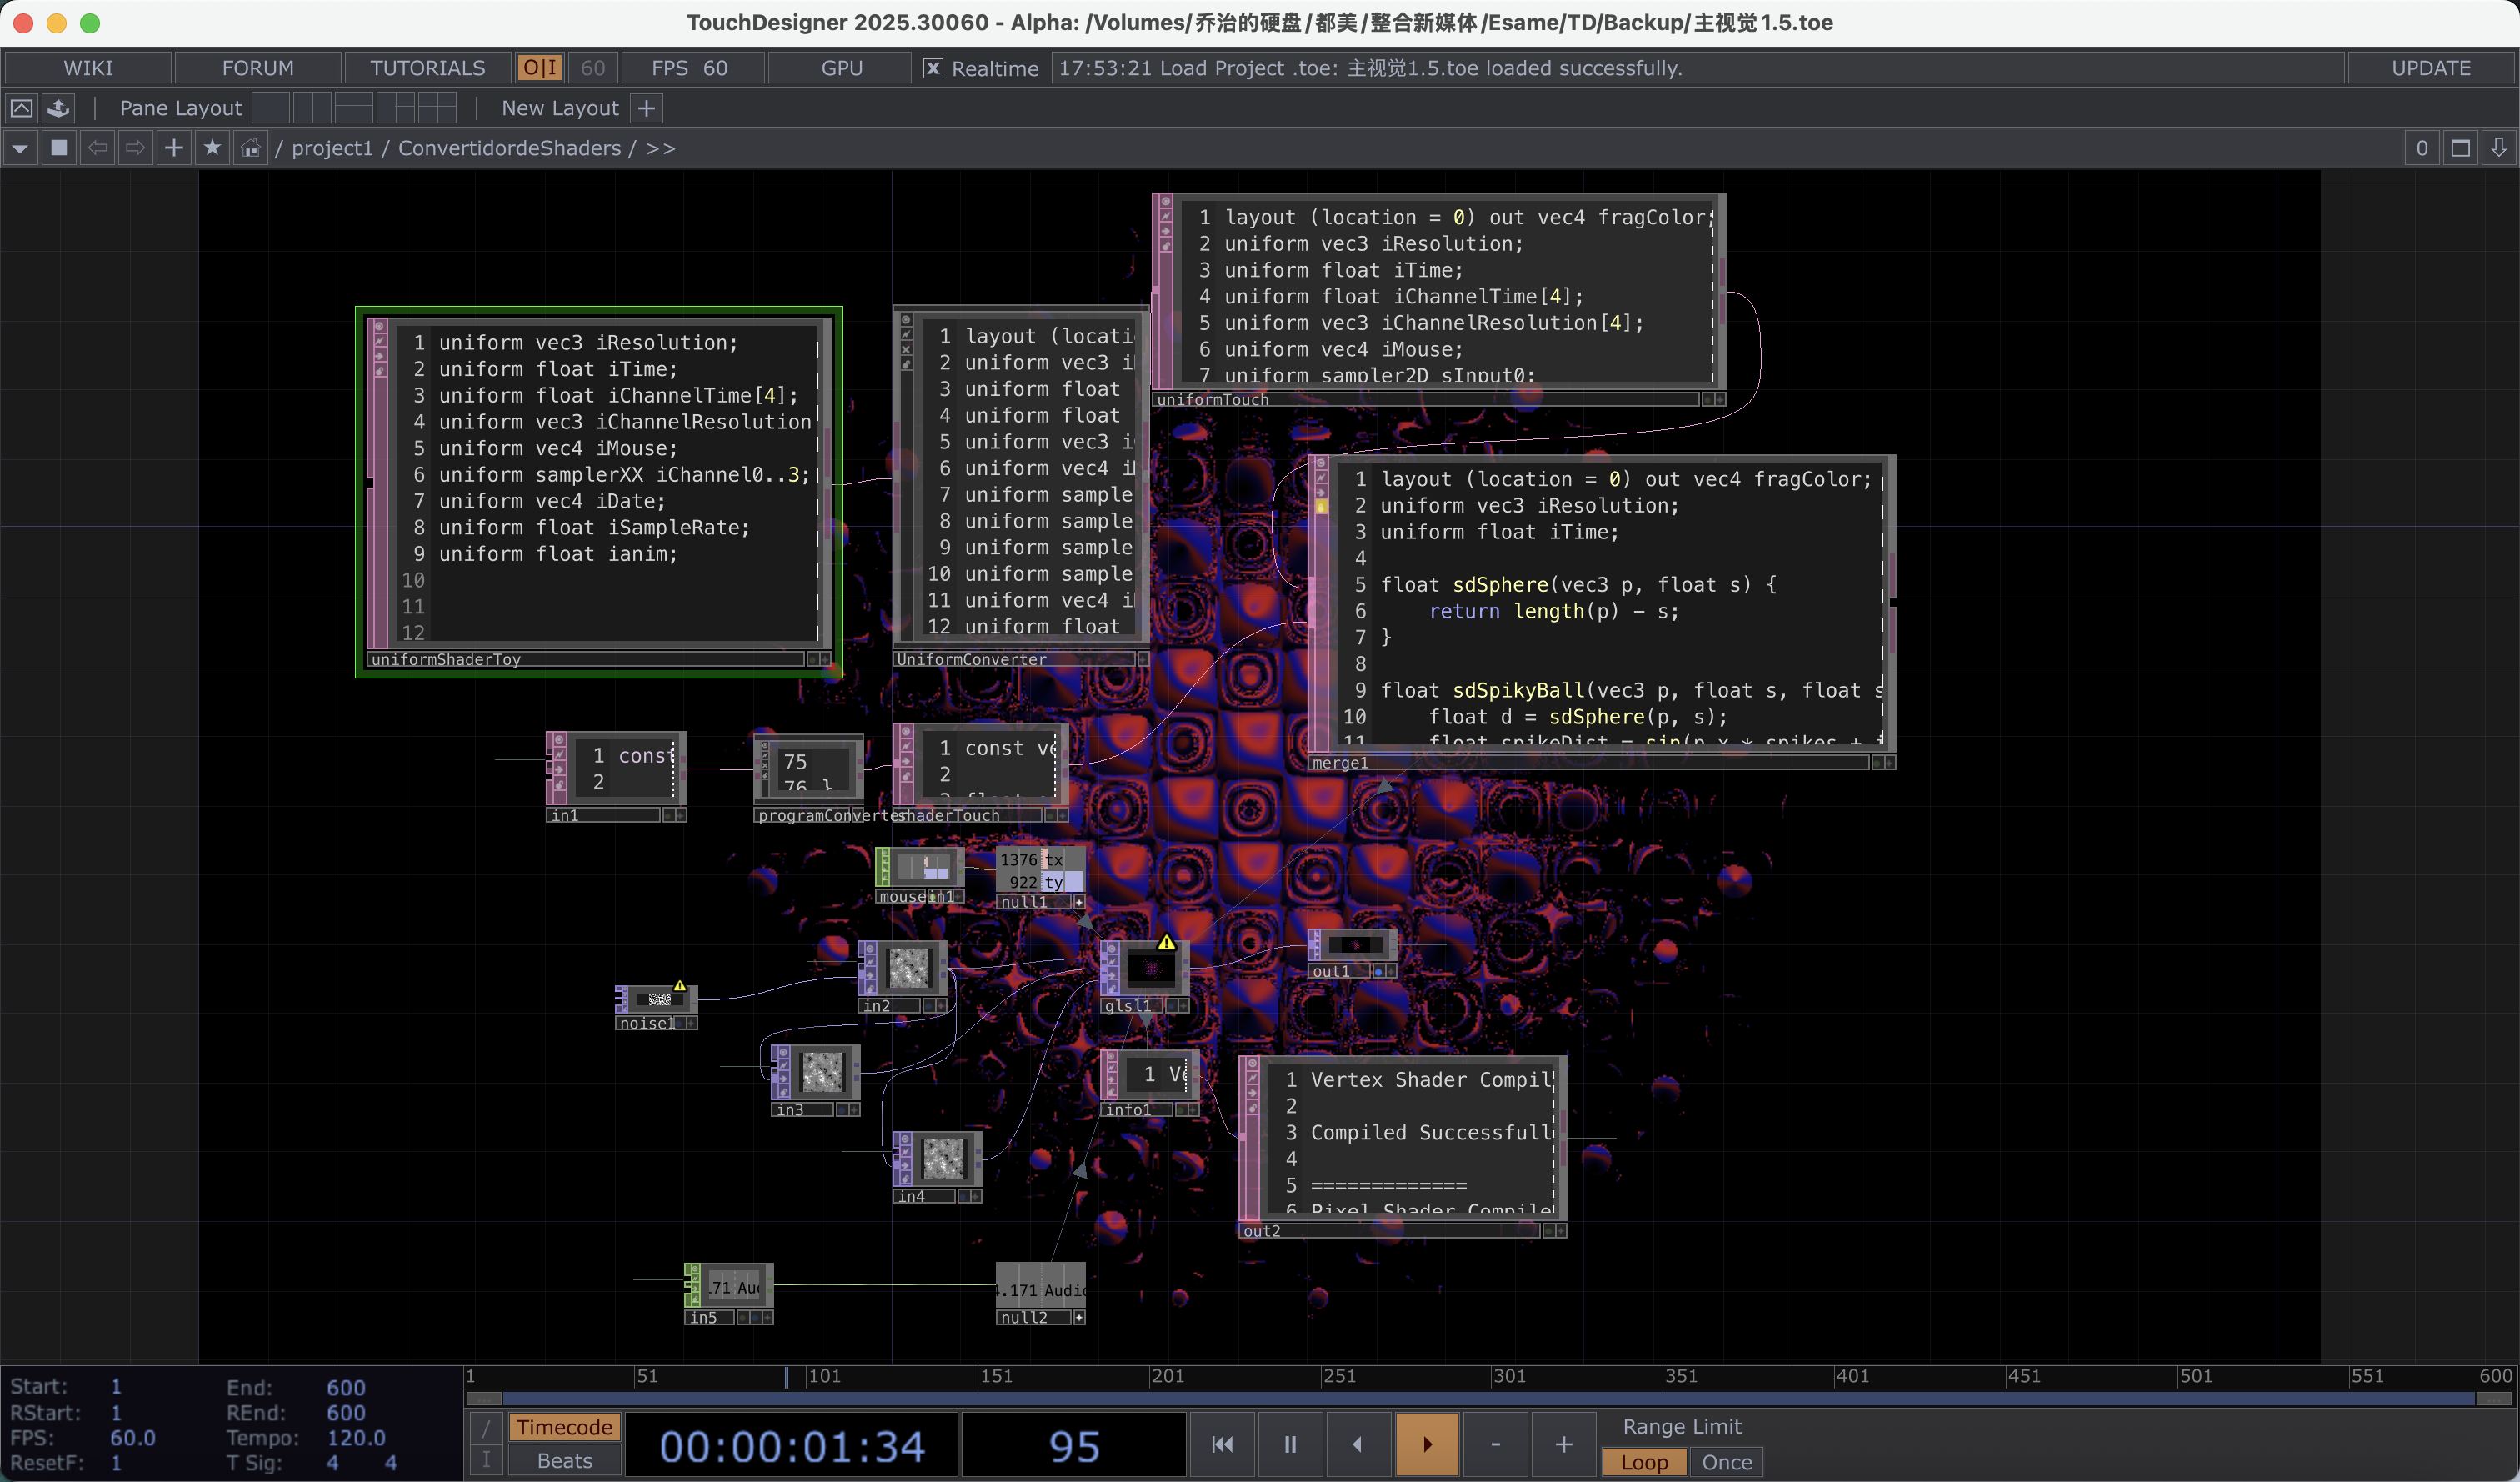Open pane split arrow-down menu
2520x1482 pixels.
pyautogui.click(x=2499, y=148)
